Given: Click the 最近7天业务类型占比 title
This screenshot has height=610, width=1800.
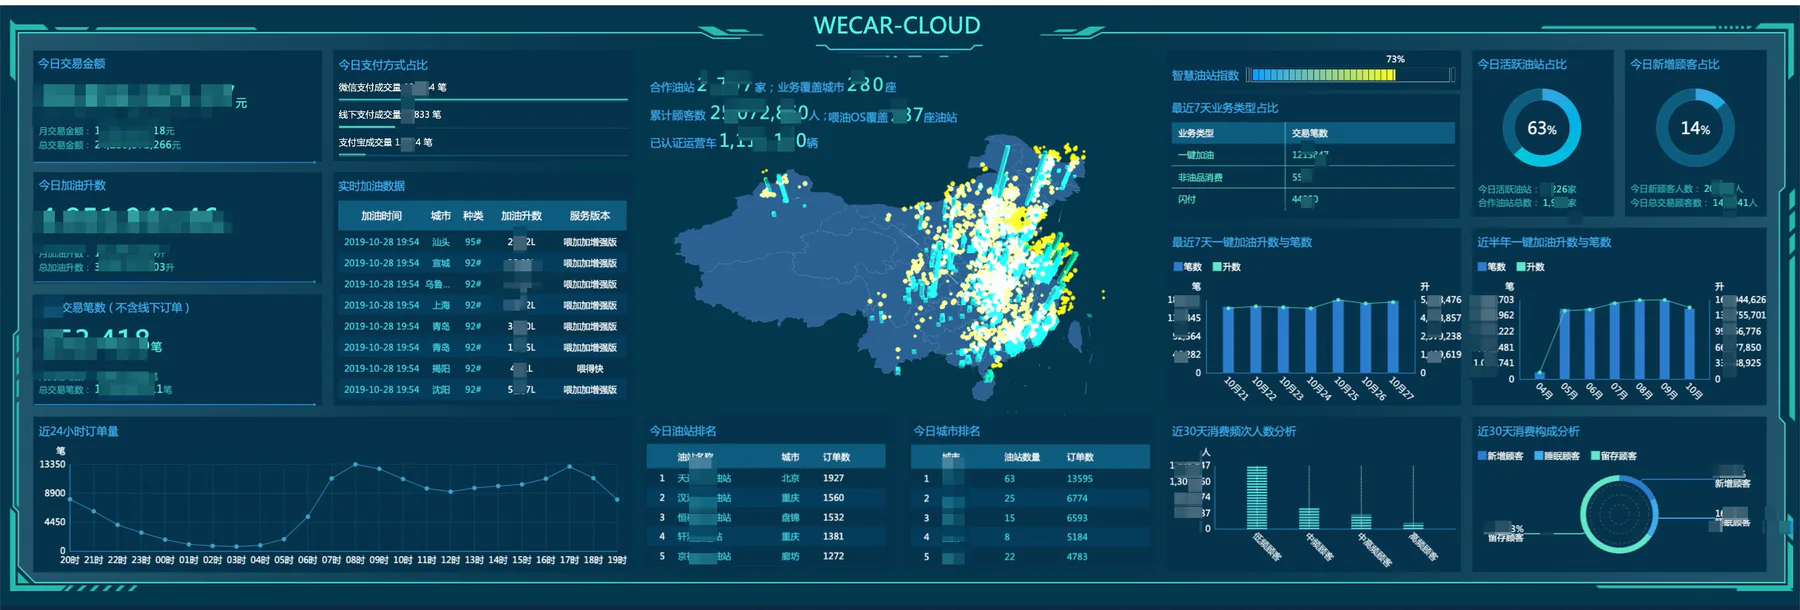Looking at the screenshot, I should point(1225,108).
